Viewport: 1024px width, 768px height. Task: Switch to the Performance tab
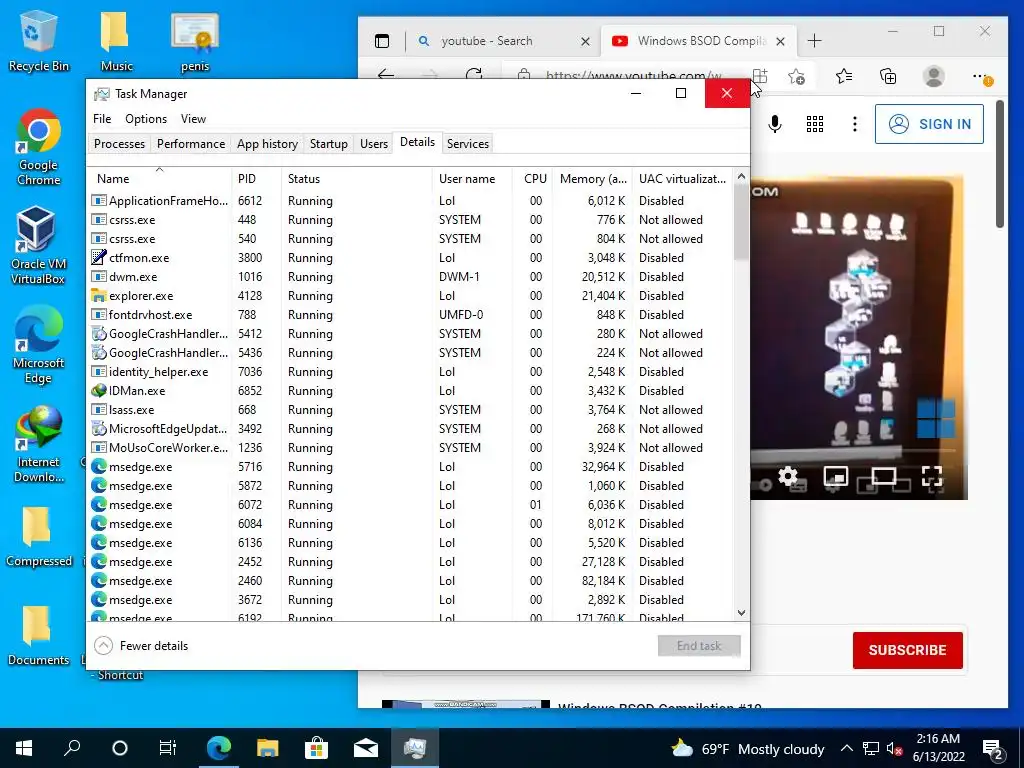191,144
